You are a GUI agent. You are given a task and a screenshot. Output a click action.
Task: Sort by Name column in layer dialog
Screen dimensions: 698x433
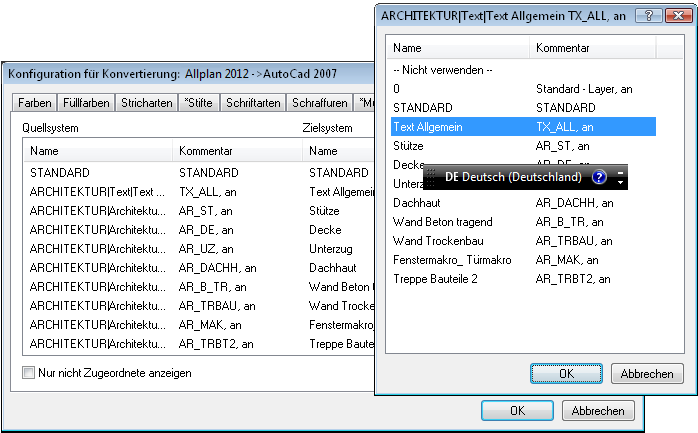pos(458,48)
